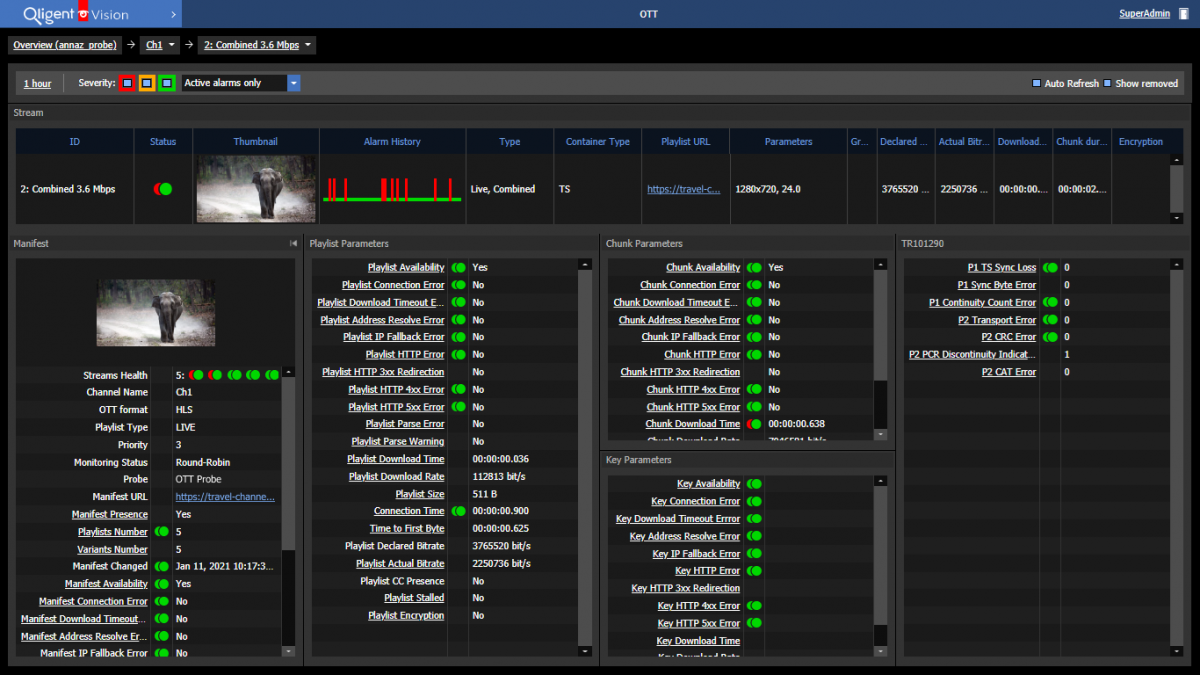This screenshot has width=1200, height=675.
Task: Click the stream status indicator in the Status column
Action: tap(162, 189)
